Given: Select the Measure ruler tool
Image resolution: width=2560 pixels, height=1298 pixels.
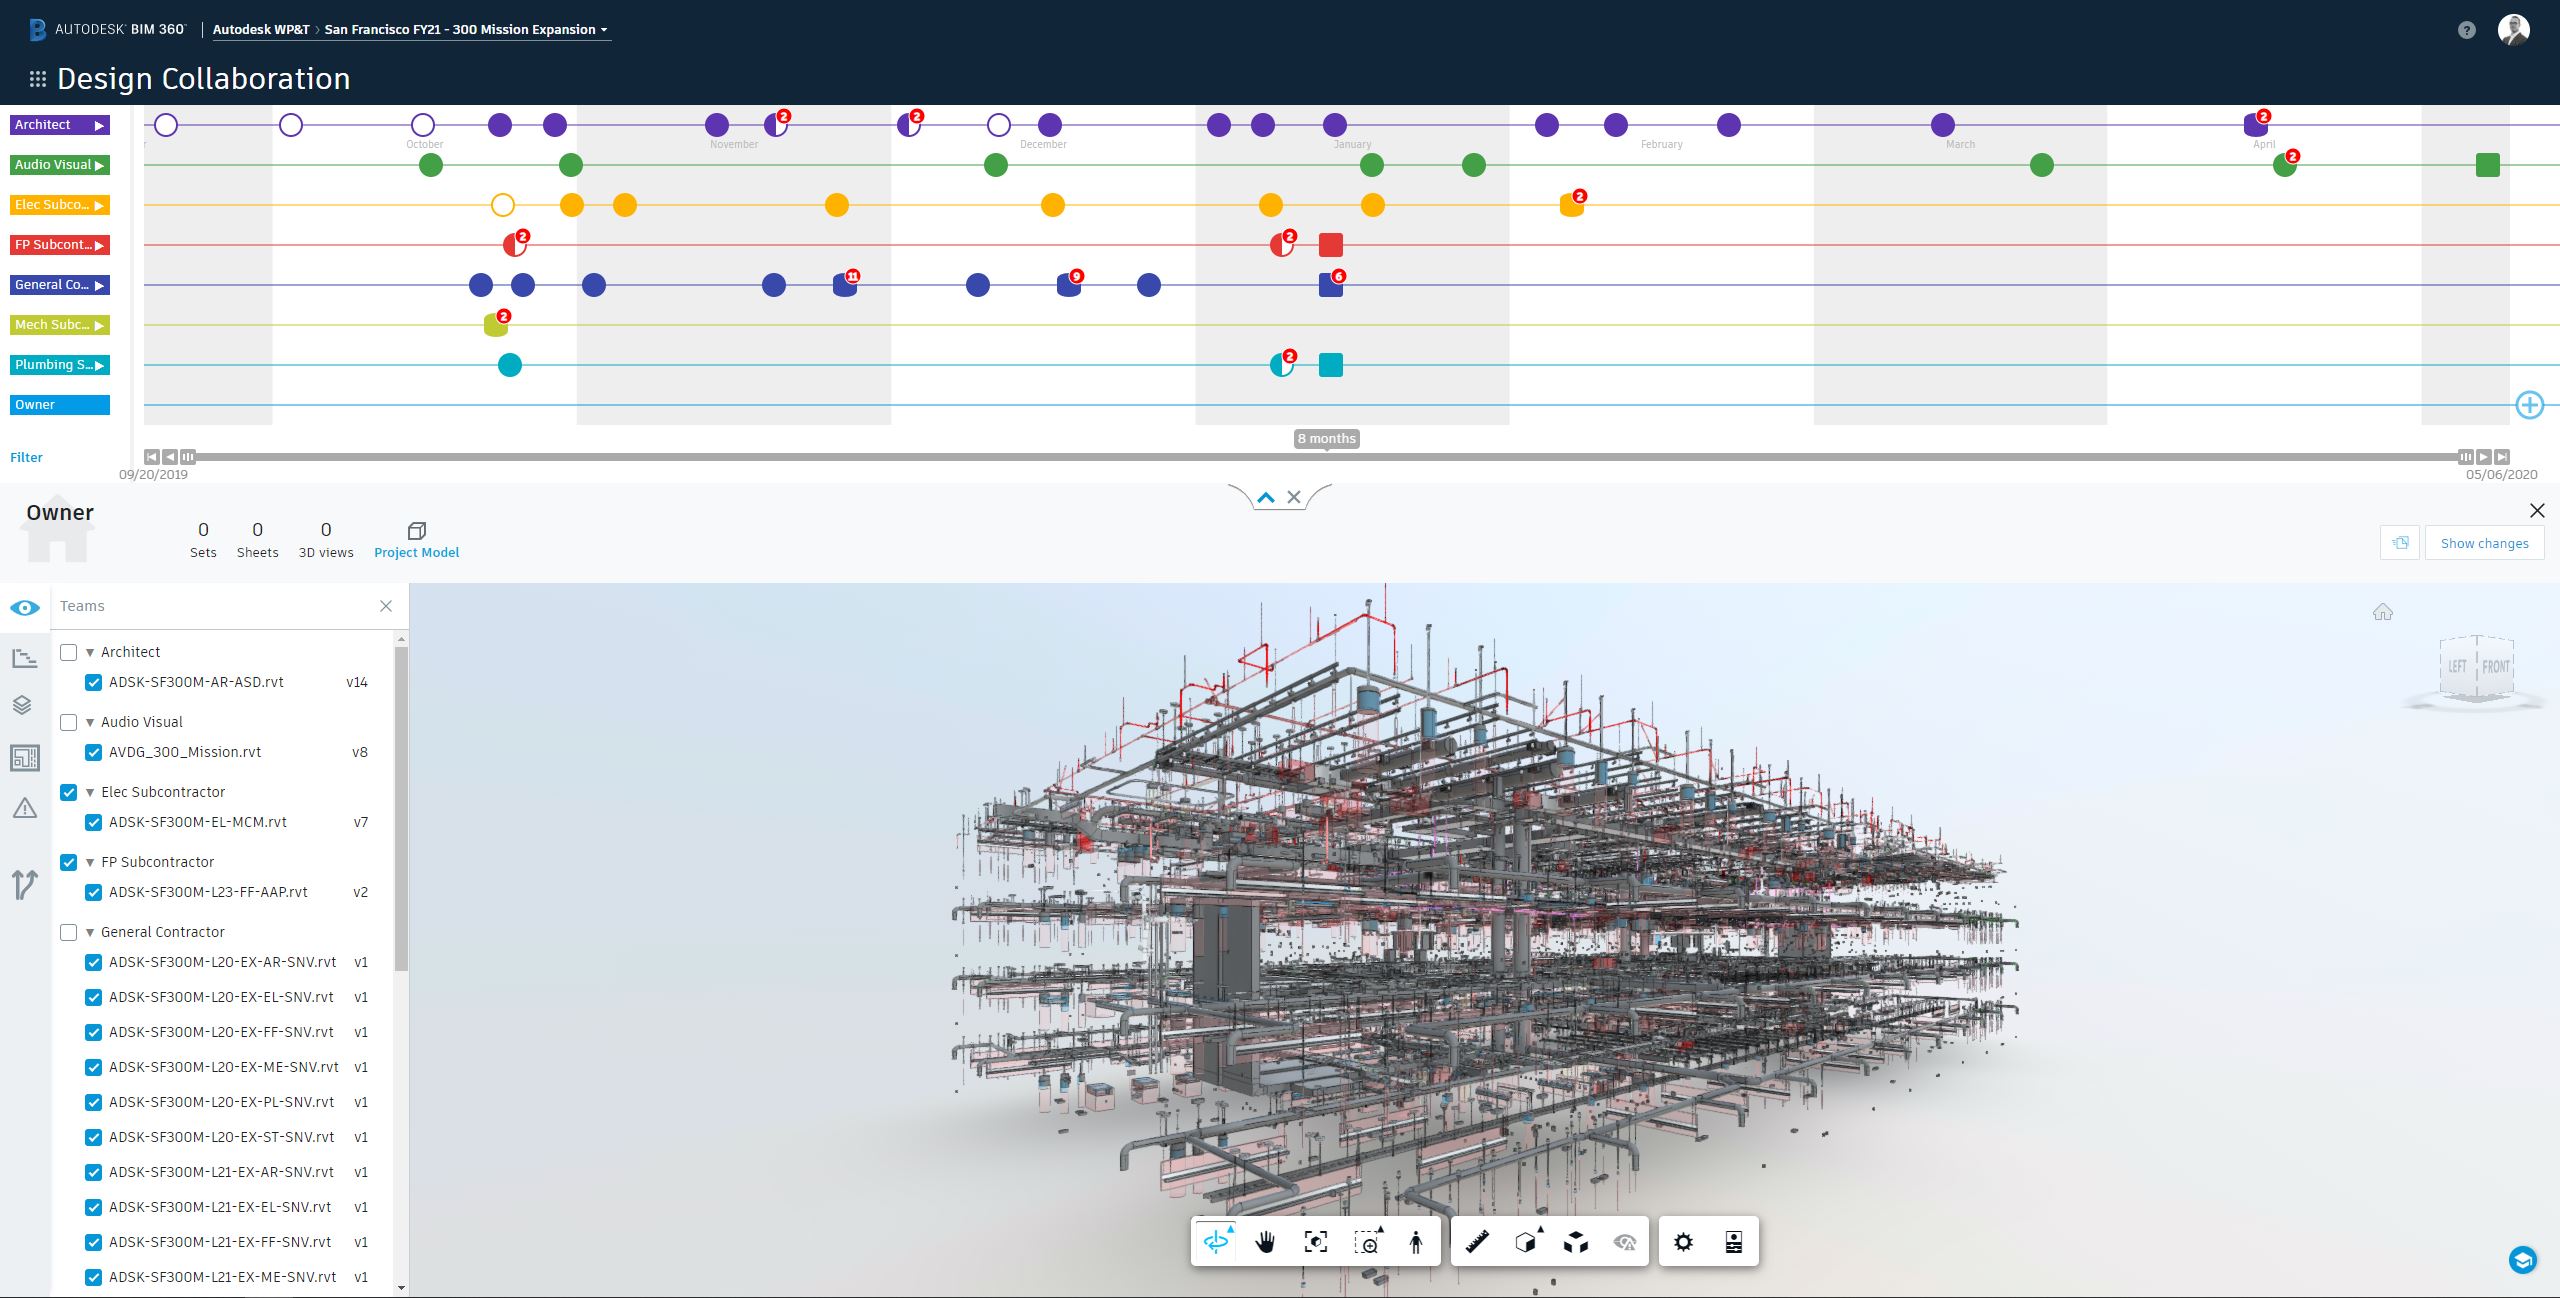Looking at the screenshot, I should coord(1477,1242).
